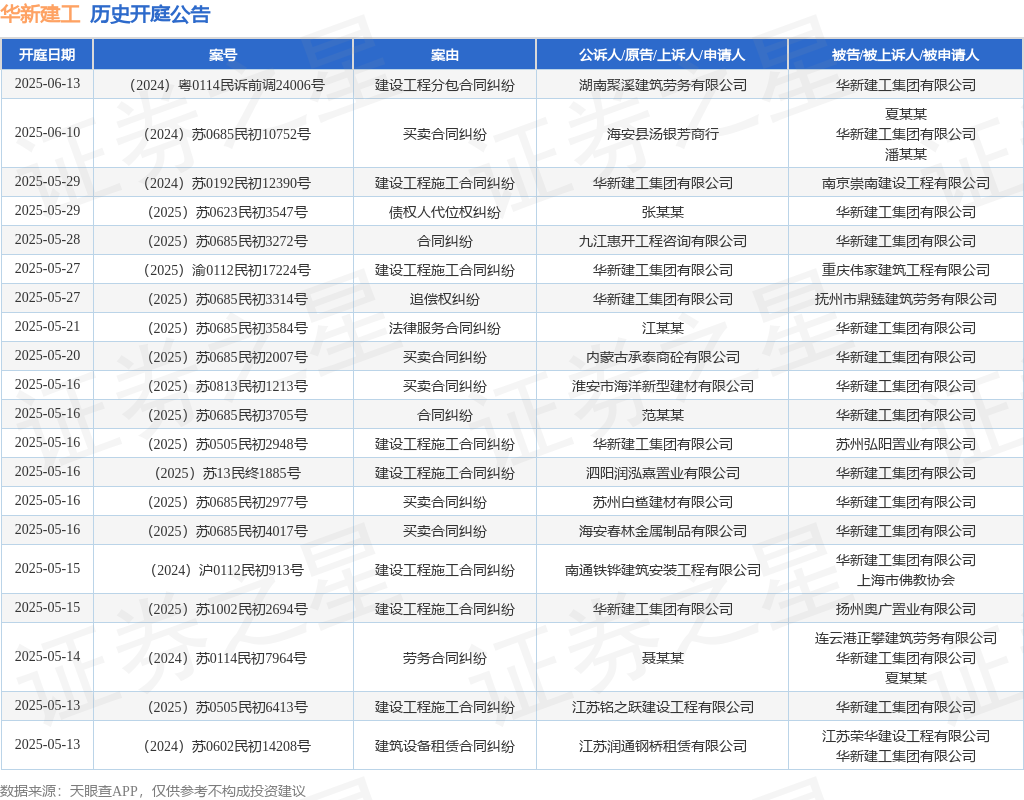Click defendant 南京崇南建设工程有限公司

(x=906, y=184)
